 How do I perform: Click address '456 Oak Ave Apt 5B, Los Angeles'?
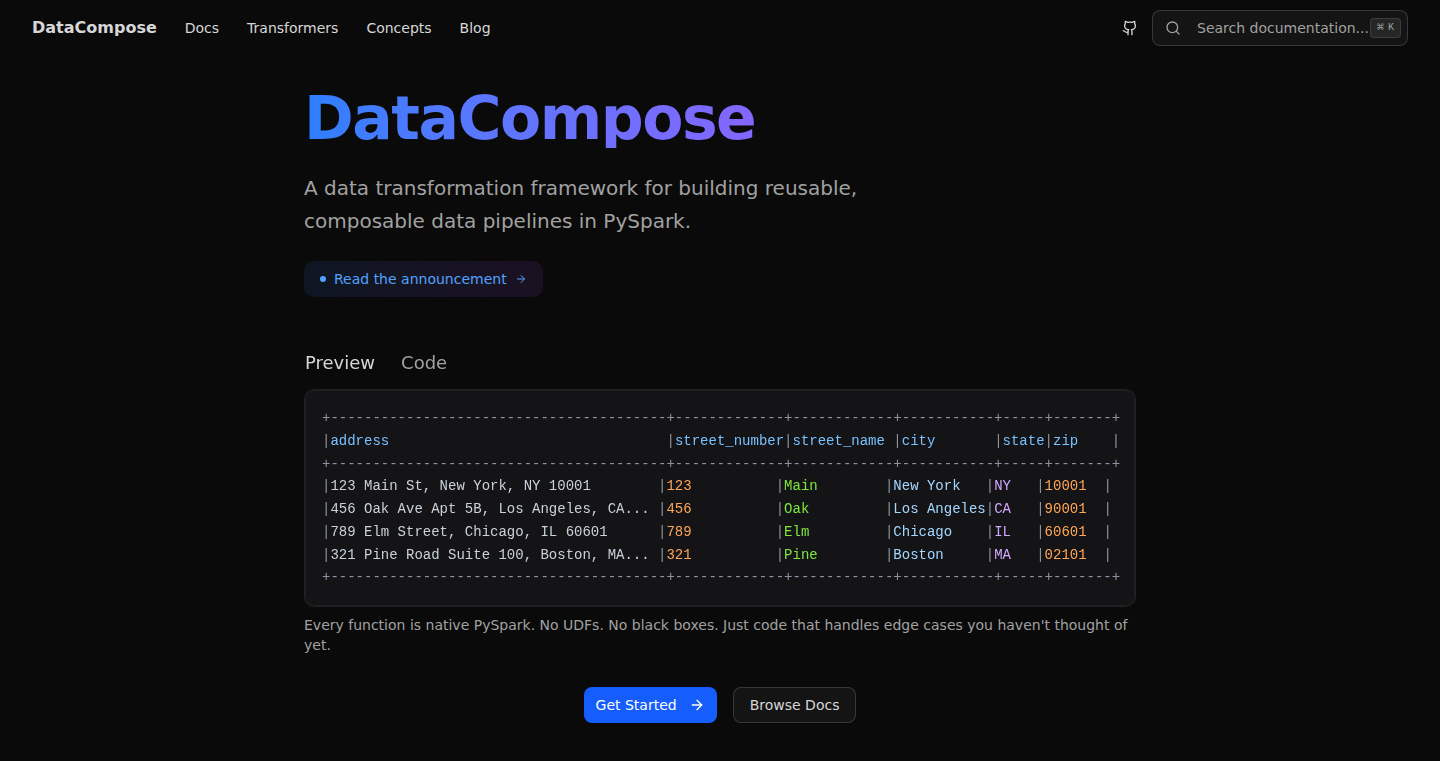click(x=490, y=509)
